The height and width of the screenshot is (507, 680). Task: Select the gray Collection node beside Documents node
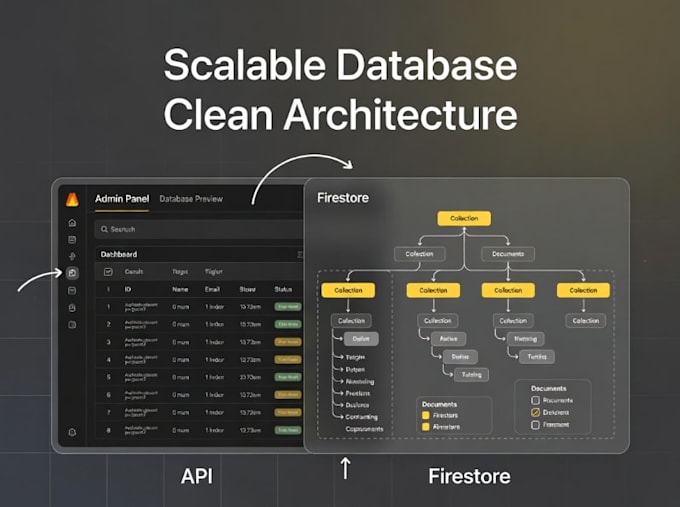[x=419, y=254]
